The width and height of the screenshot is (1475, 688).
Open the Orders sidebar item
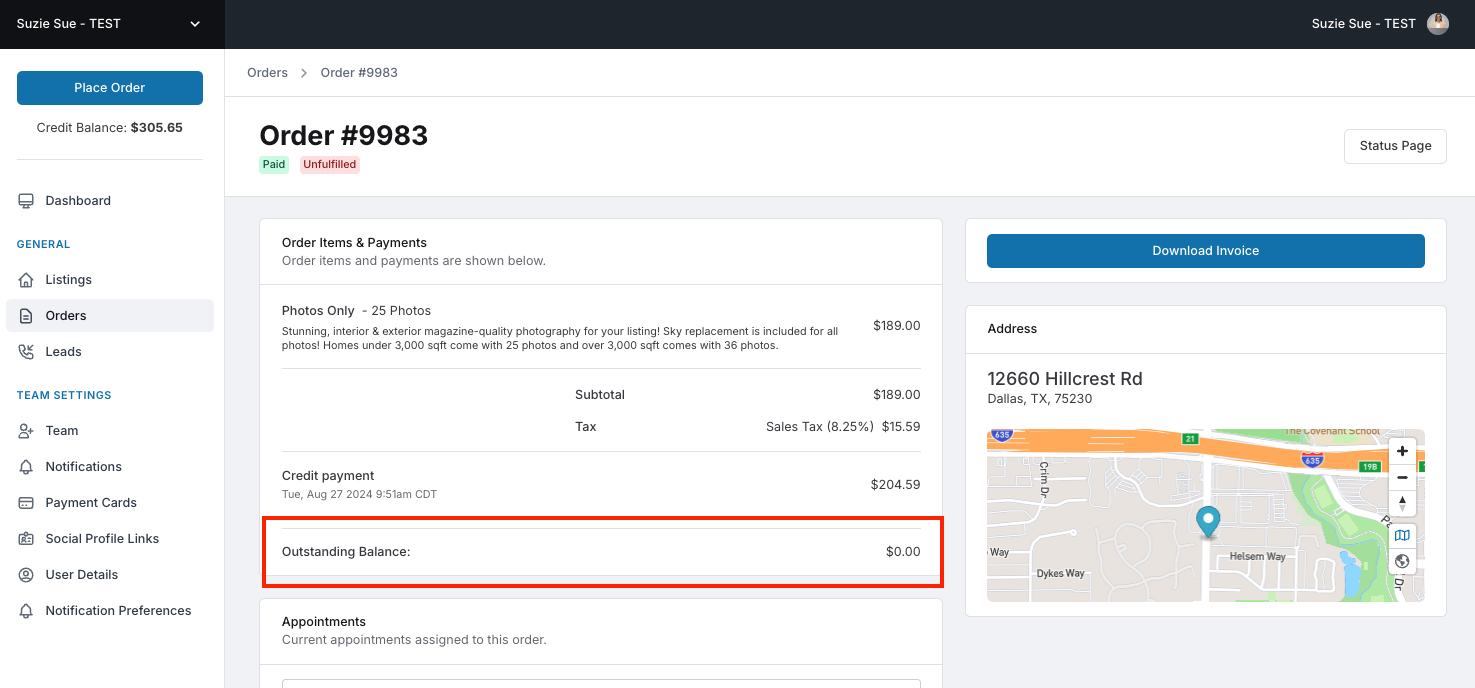(x=110, y=316)
